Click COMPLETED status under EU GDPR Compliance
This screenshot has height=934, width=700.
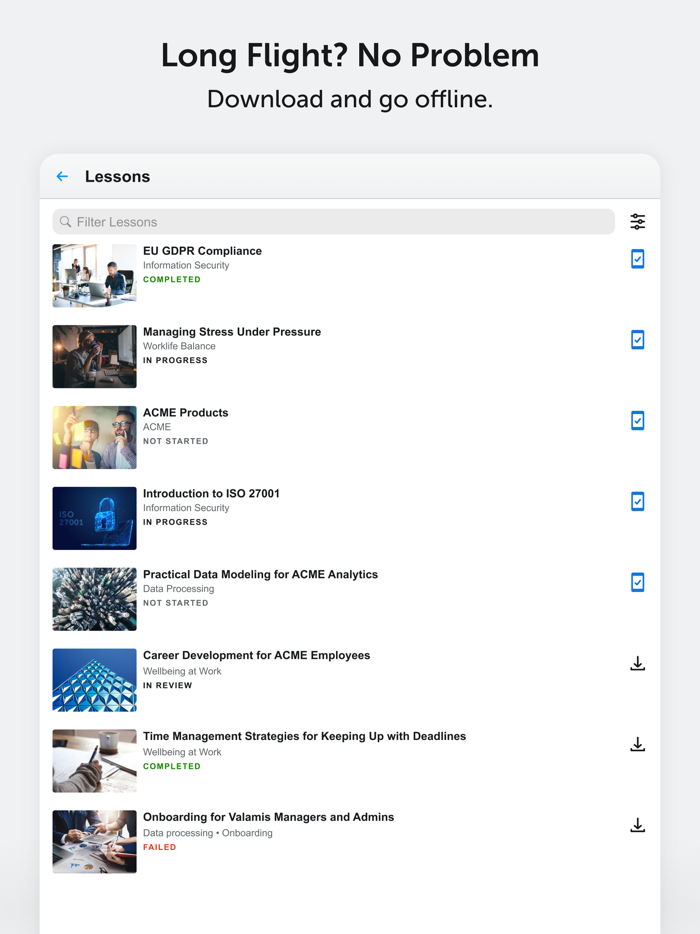[x=172, y=279]
